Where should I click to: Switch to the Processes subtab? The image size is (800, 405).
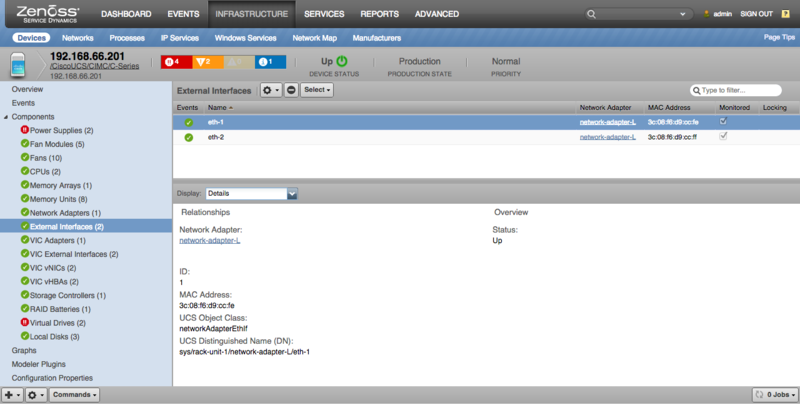tap(127, 38)
